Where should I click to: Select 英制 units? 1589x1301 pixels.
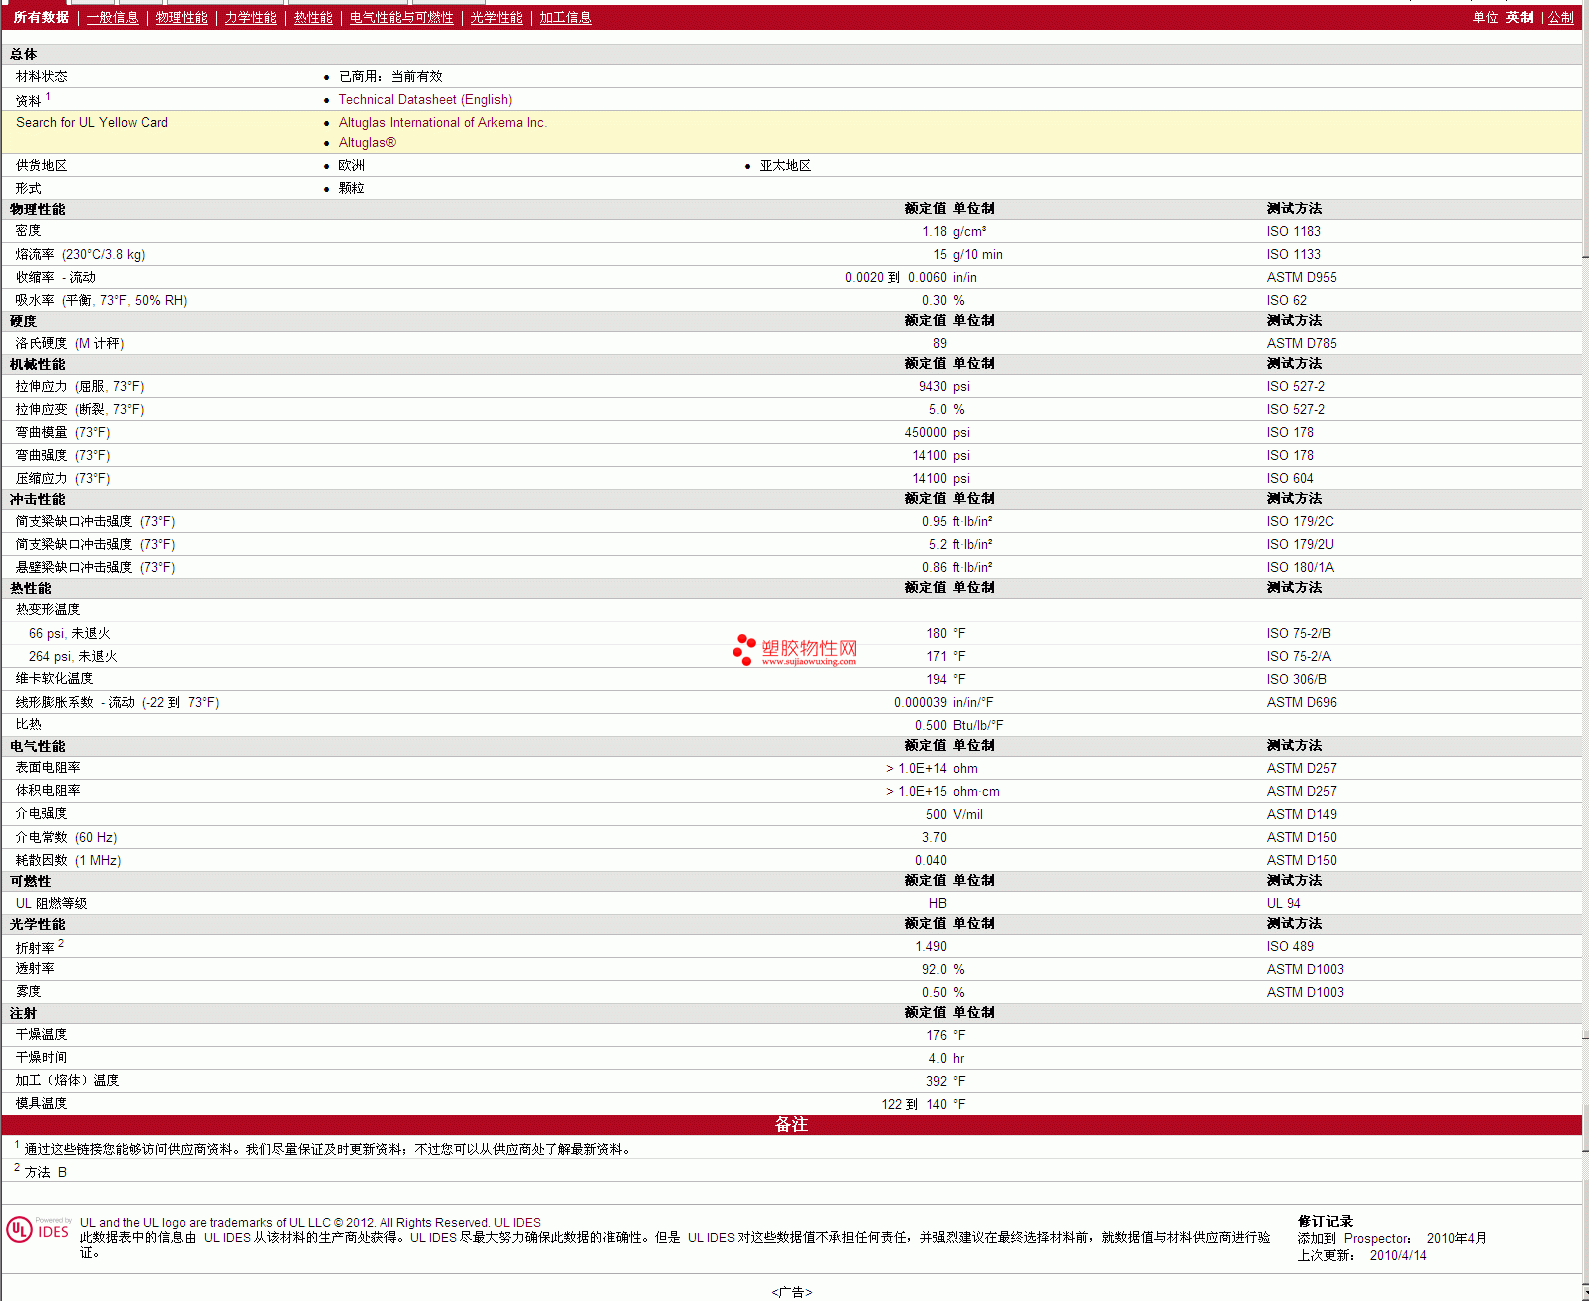pos(1520,17)
